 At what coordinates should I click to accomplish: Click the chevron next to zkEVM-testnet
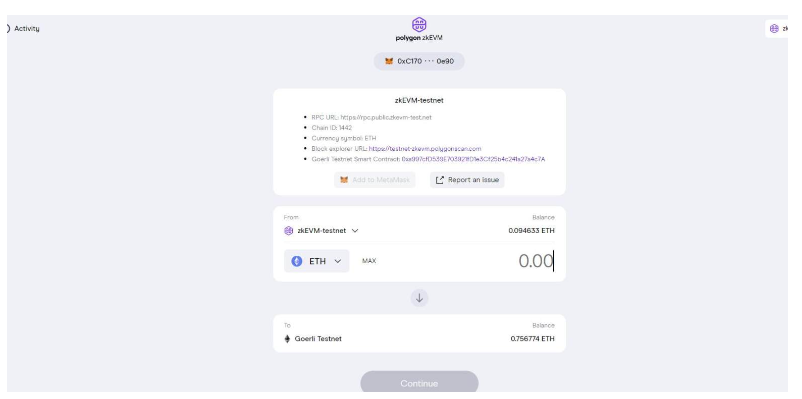click(355, 231)
